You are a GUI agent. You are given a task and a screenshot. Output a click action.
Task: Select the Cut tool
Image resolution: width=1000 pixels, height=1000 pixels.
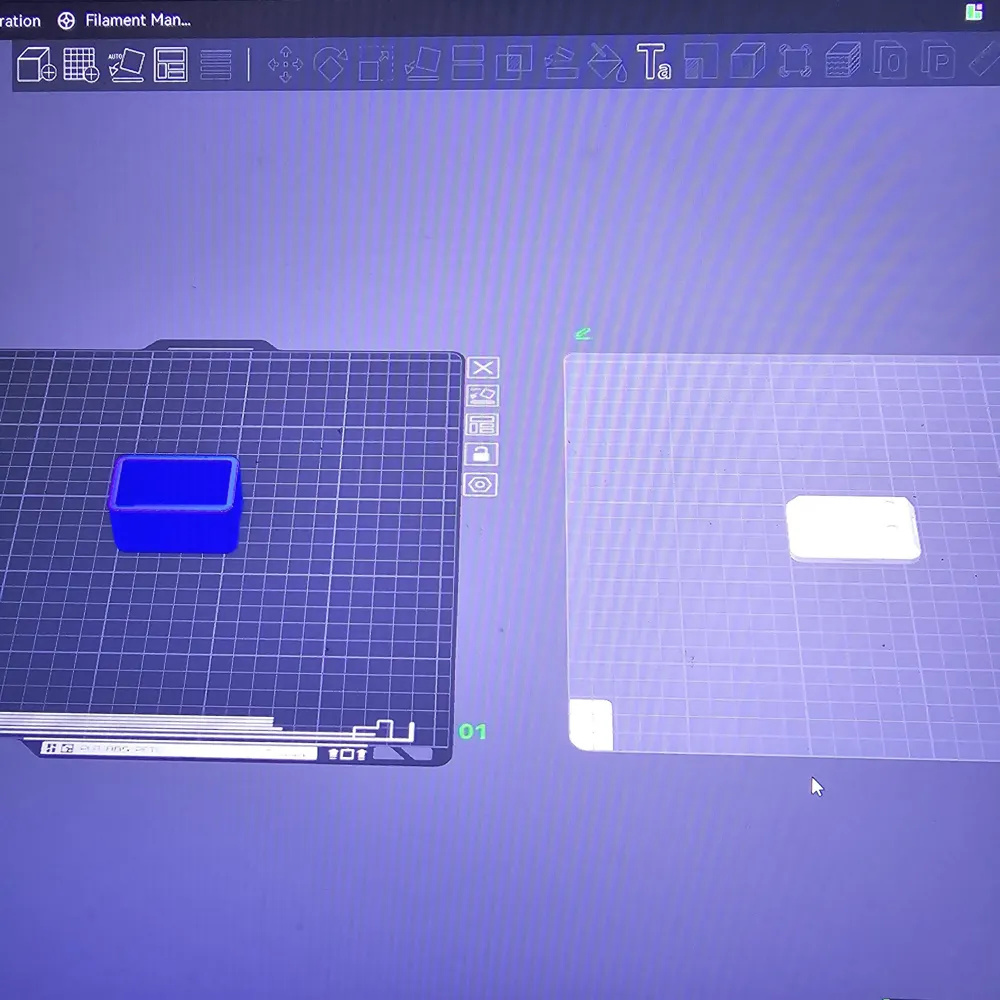click(x=467, y=63)
